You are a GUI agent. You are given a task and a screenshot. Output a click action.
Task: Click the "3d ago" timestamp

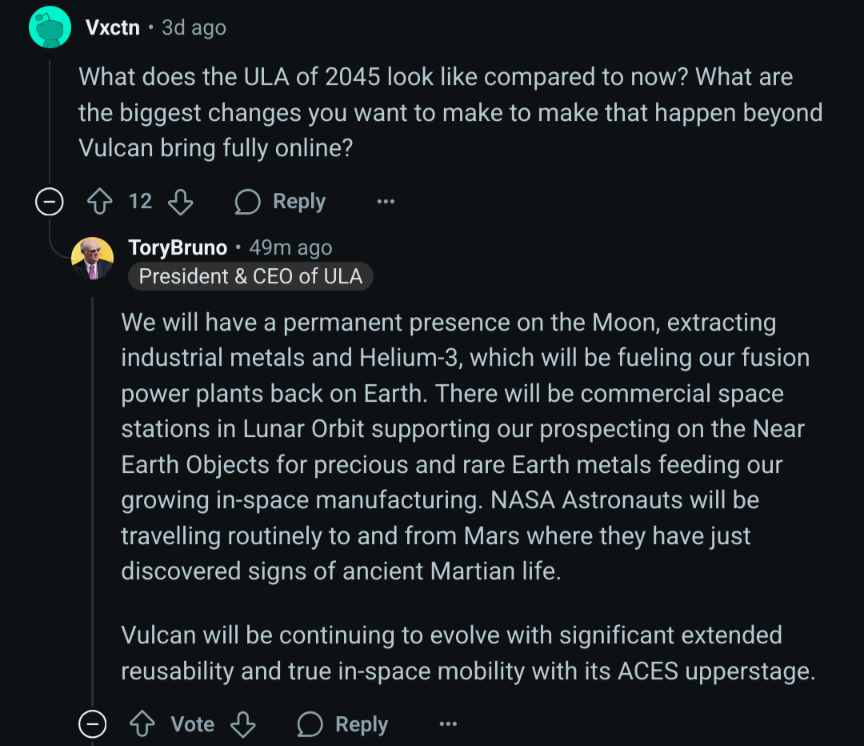click(x=194, y=28)
